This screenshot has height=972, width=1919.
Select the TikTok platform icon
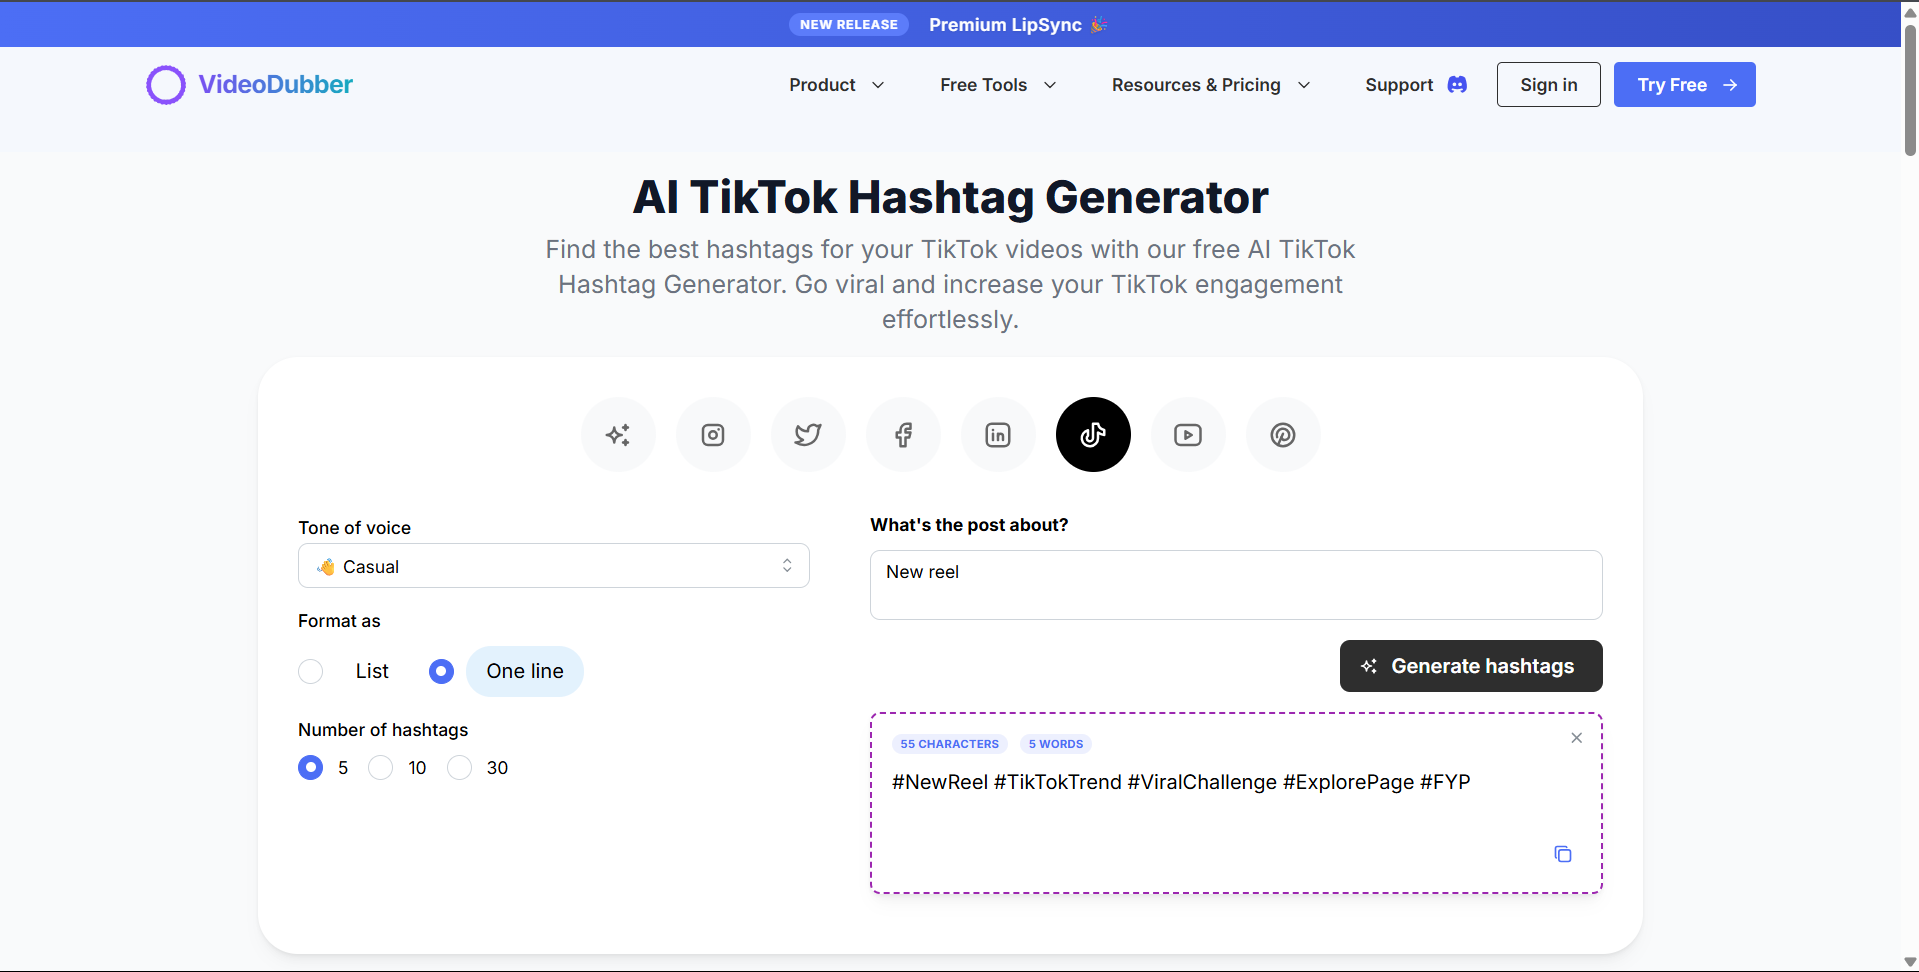click(1093, 435)
